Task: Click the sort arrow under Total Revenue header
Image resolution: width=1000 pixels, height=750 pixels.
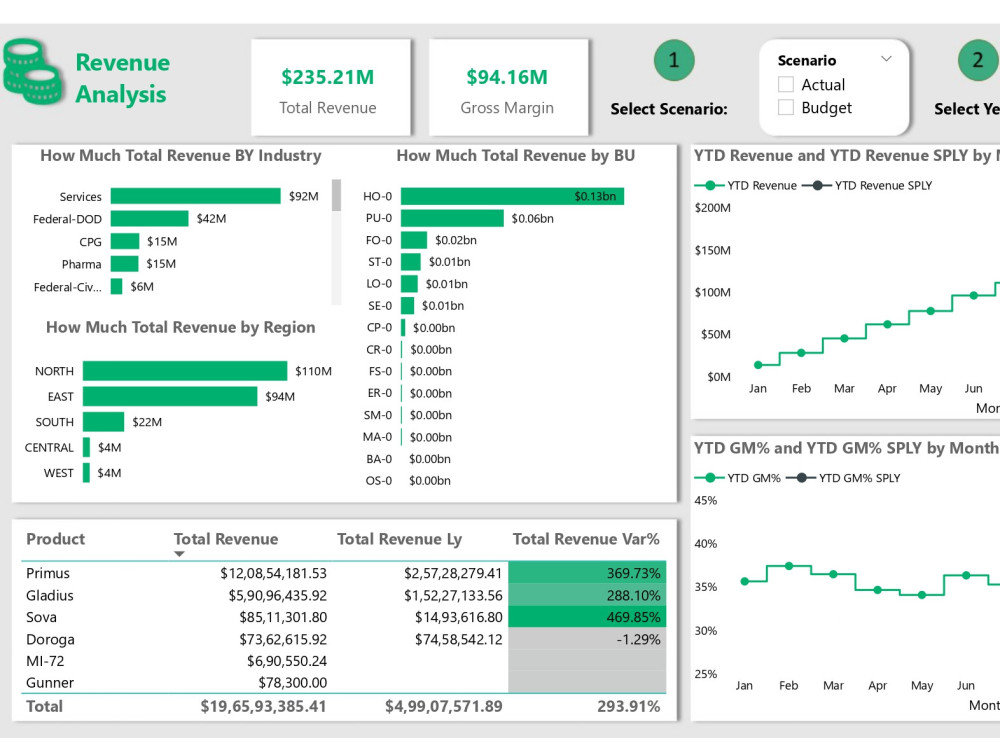Action: [180, 551]
